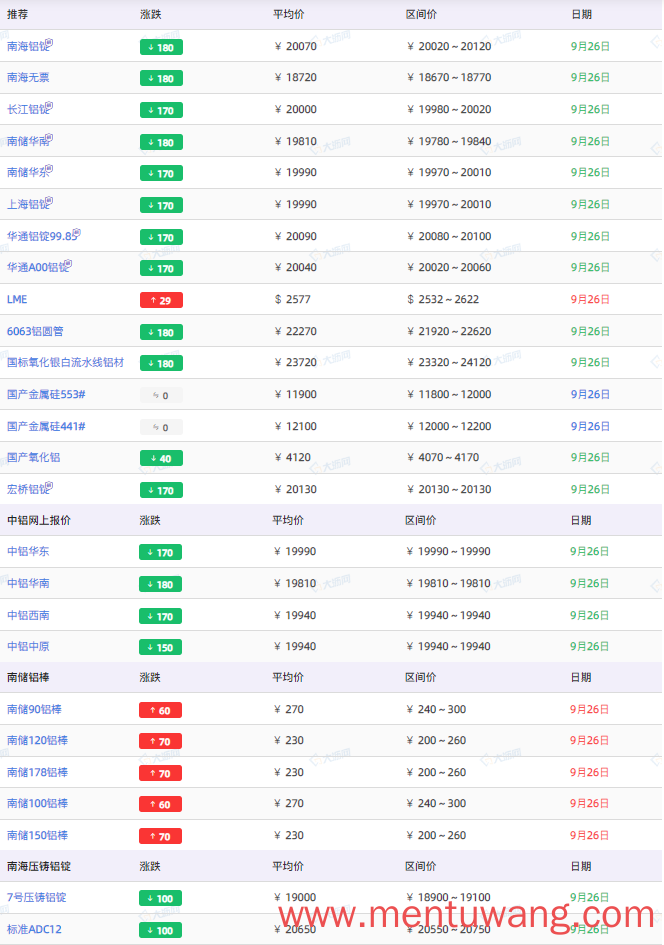Click the 南海压铸铝锭 section header
The image size is (664, 945).
point(39,866)
